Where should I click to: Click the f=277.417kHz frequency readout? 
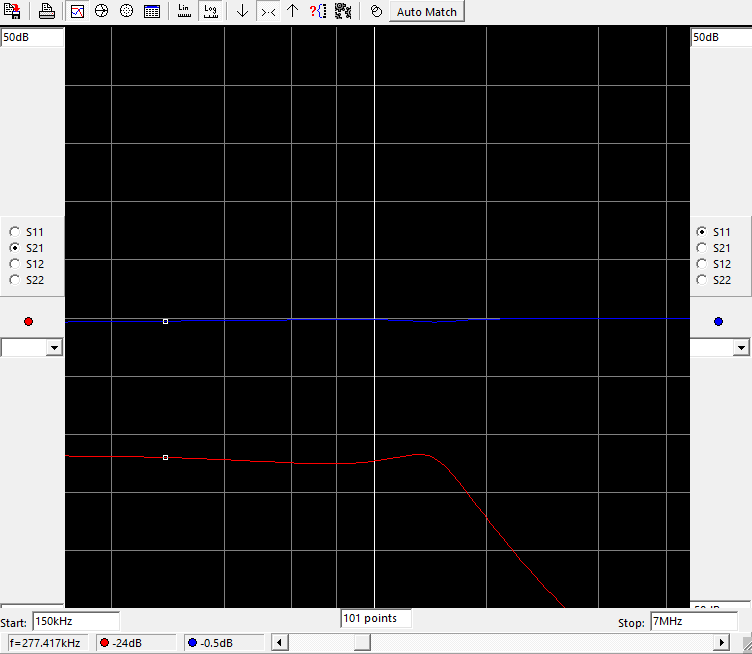(48, 643)
